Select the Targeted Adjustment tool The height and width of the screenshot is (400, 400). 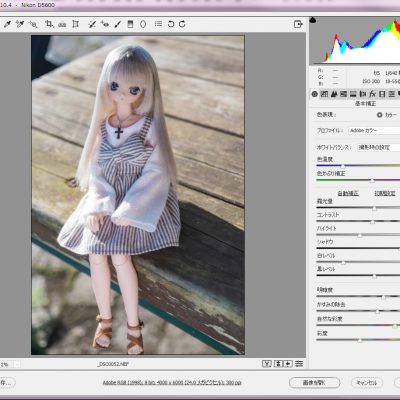[x=33, y=24]
